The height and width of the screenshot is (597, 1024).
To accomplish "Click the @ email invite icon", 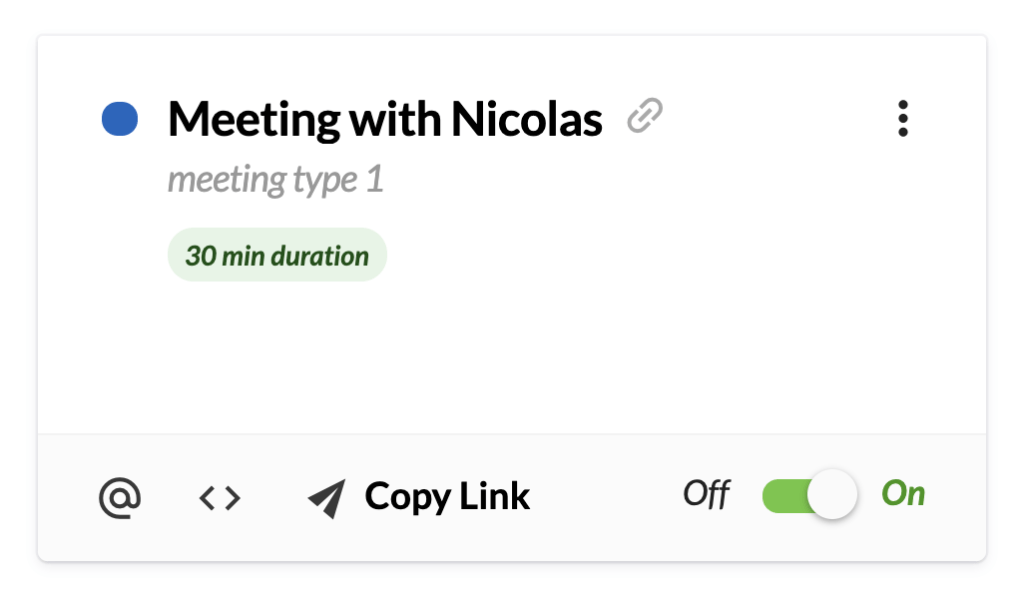I will pos(120,498).
